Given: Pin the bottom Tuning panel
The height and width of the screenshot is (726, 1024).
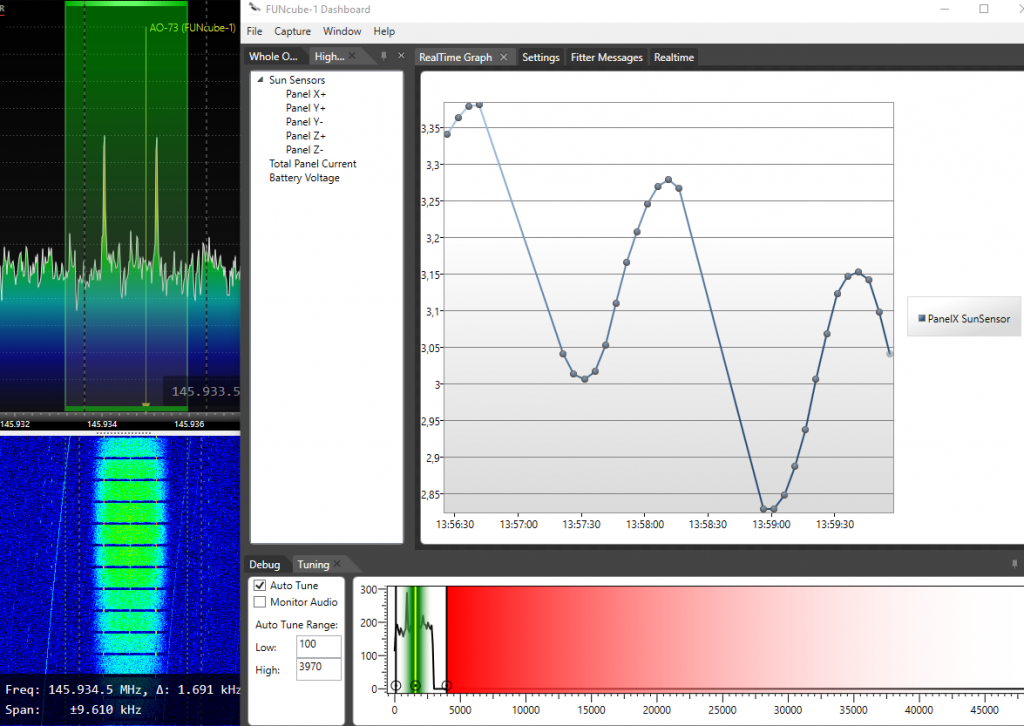Looking at the screenshot, I should click(x=1014, y=564).
